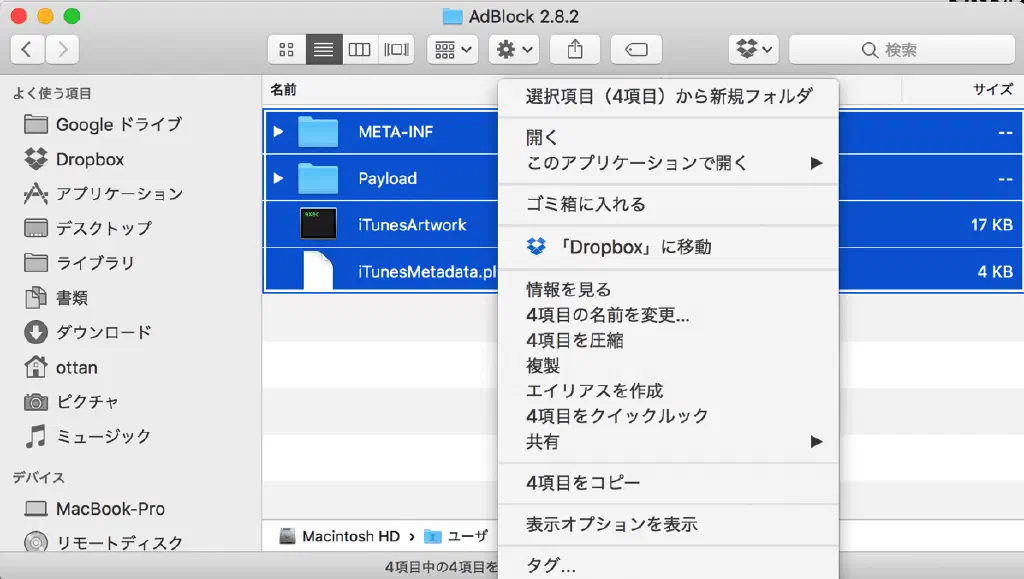1024x579 pixels.
Task: Switch to icon view in toolbar
Action: click(286, 49)
